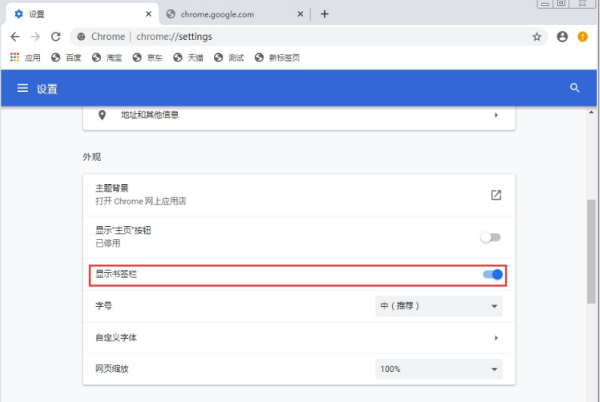Open a new tab with plus button
Image resolution: width=600 pixels, height=402 pixels.
(324, 14)
